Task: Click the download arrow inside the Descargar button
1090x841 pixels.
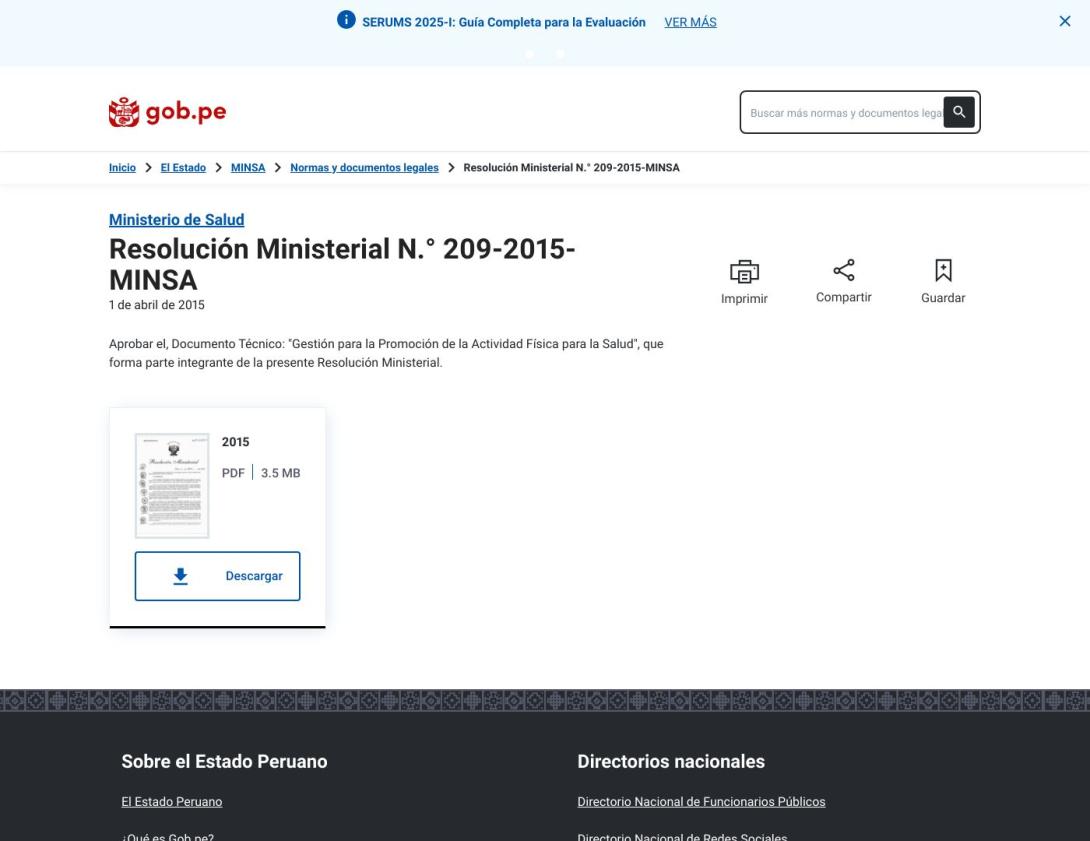Action: pyautogui.click(x=180, y=575)
